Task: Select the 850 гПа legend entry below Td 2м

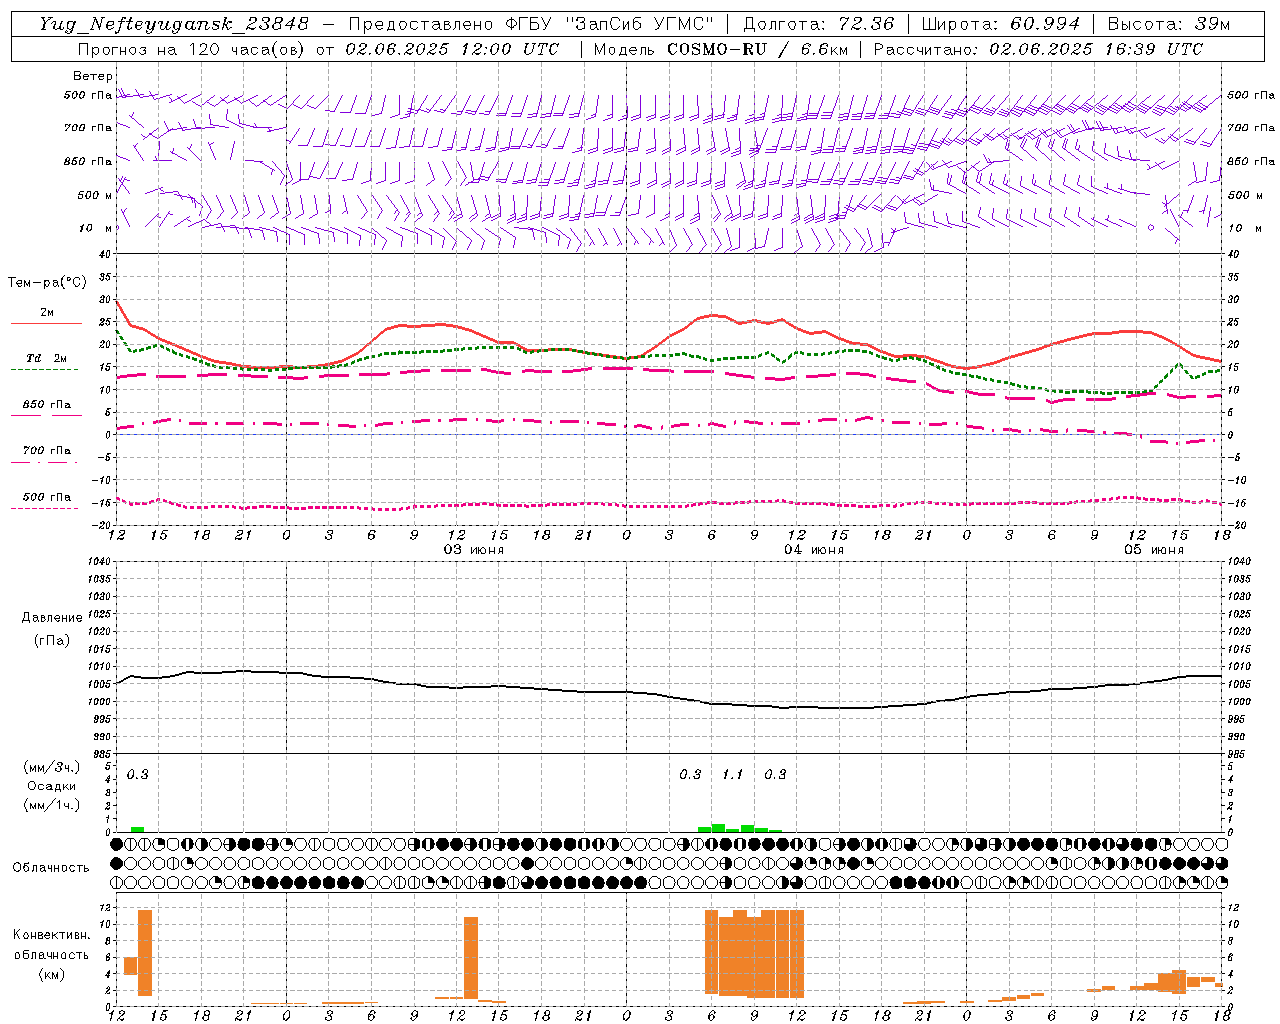Action: click(x=46, y=405)
